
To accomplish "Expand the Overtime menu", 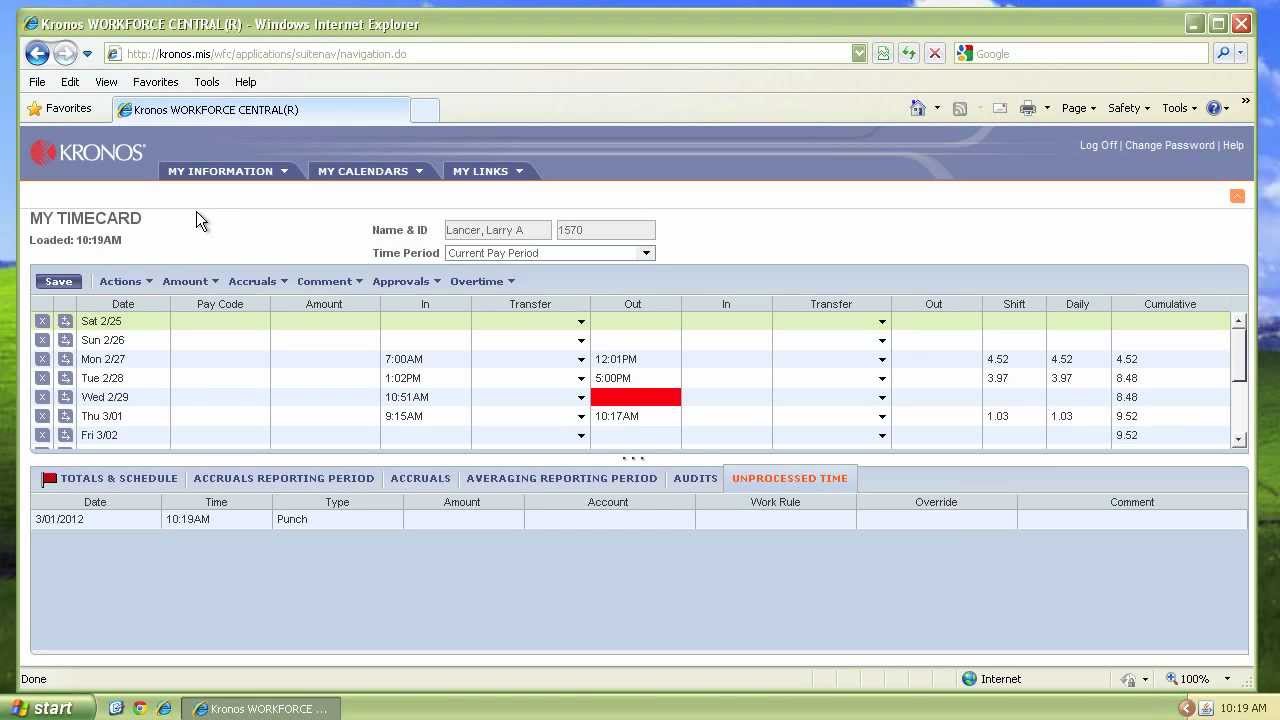I will 483,281.
